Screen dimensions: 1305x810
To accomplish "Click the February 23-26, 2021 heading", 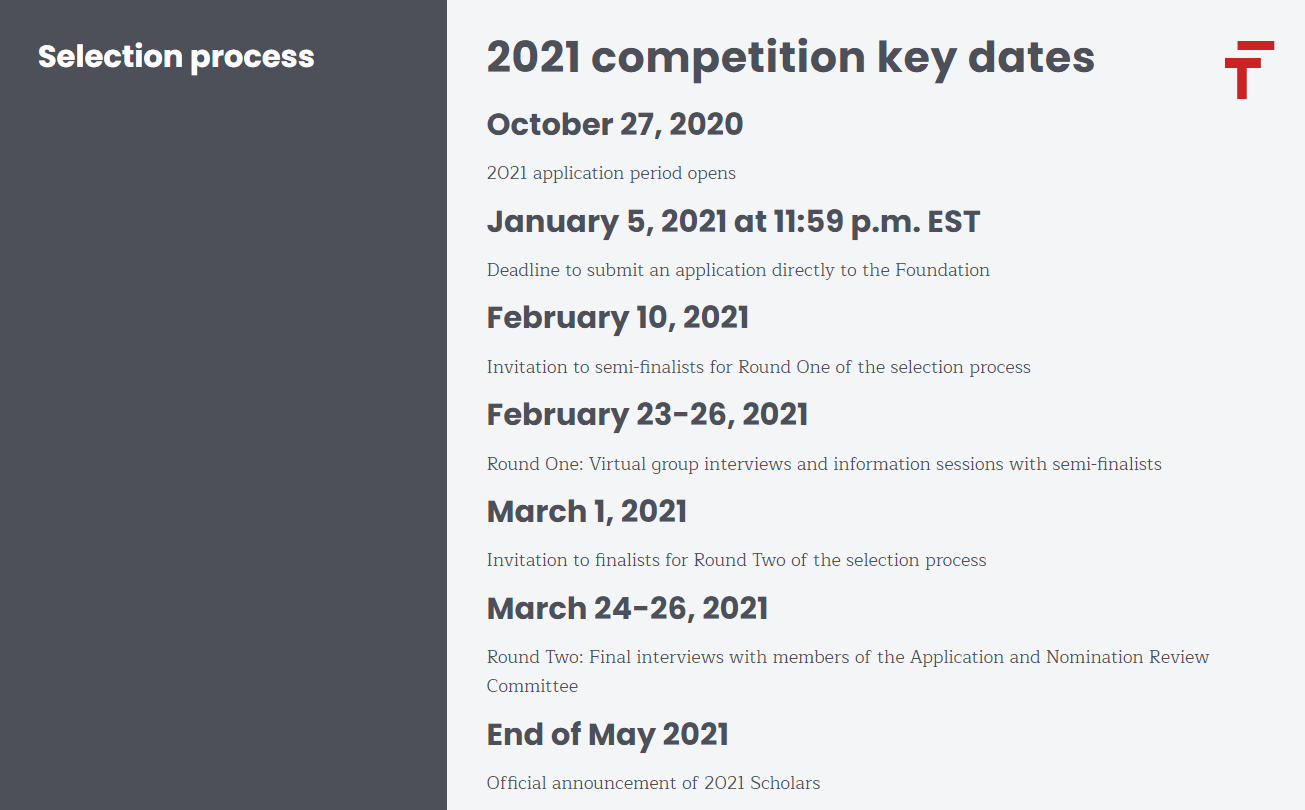I will 647,415.
